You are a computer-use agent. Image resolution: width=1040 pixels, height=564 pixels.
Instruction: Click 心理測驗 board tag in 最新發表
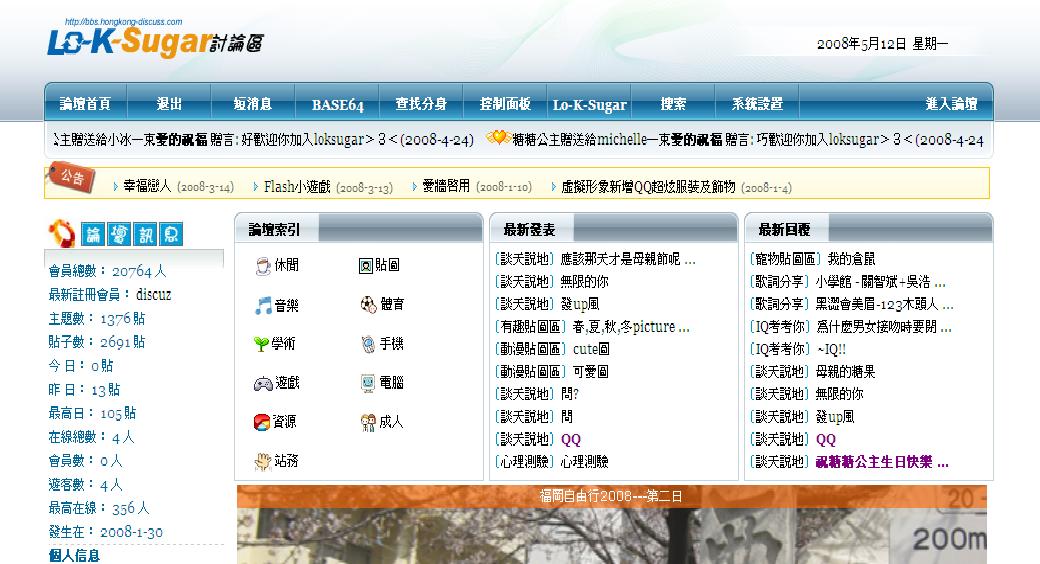click(525, 462)
